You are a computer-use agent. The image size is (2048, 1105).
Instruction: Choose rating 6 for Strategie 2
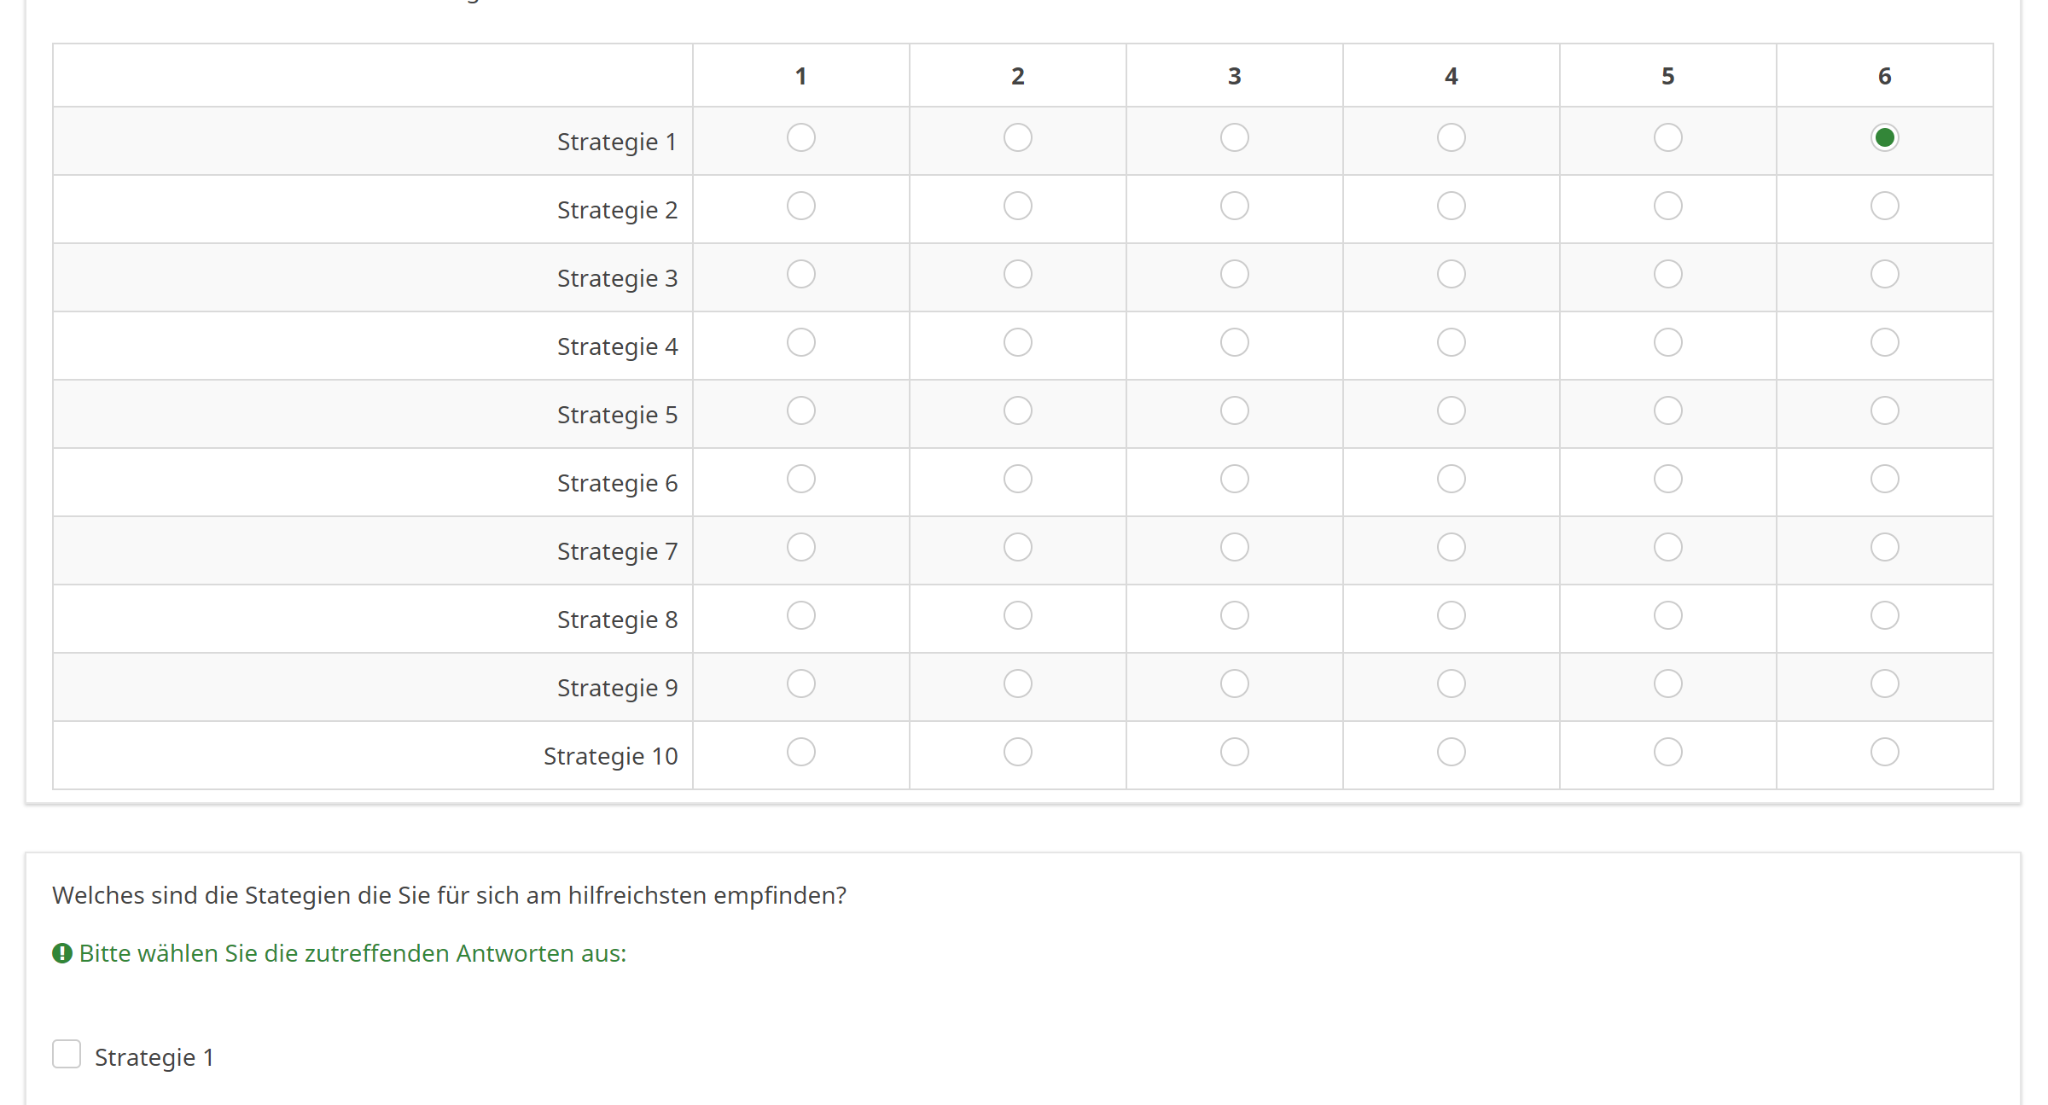1884,206
